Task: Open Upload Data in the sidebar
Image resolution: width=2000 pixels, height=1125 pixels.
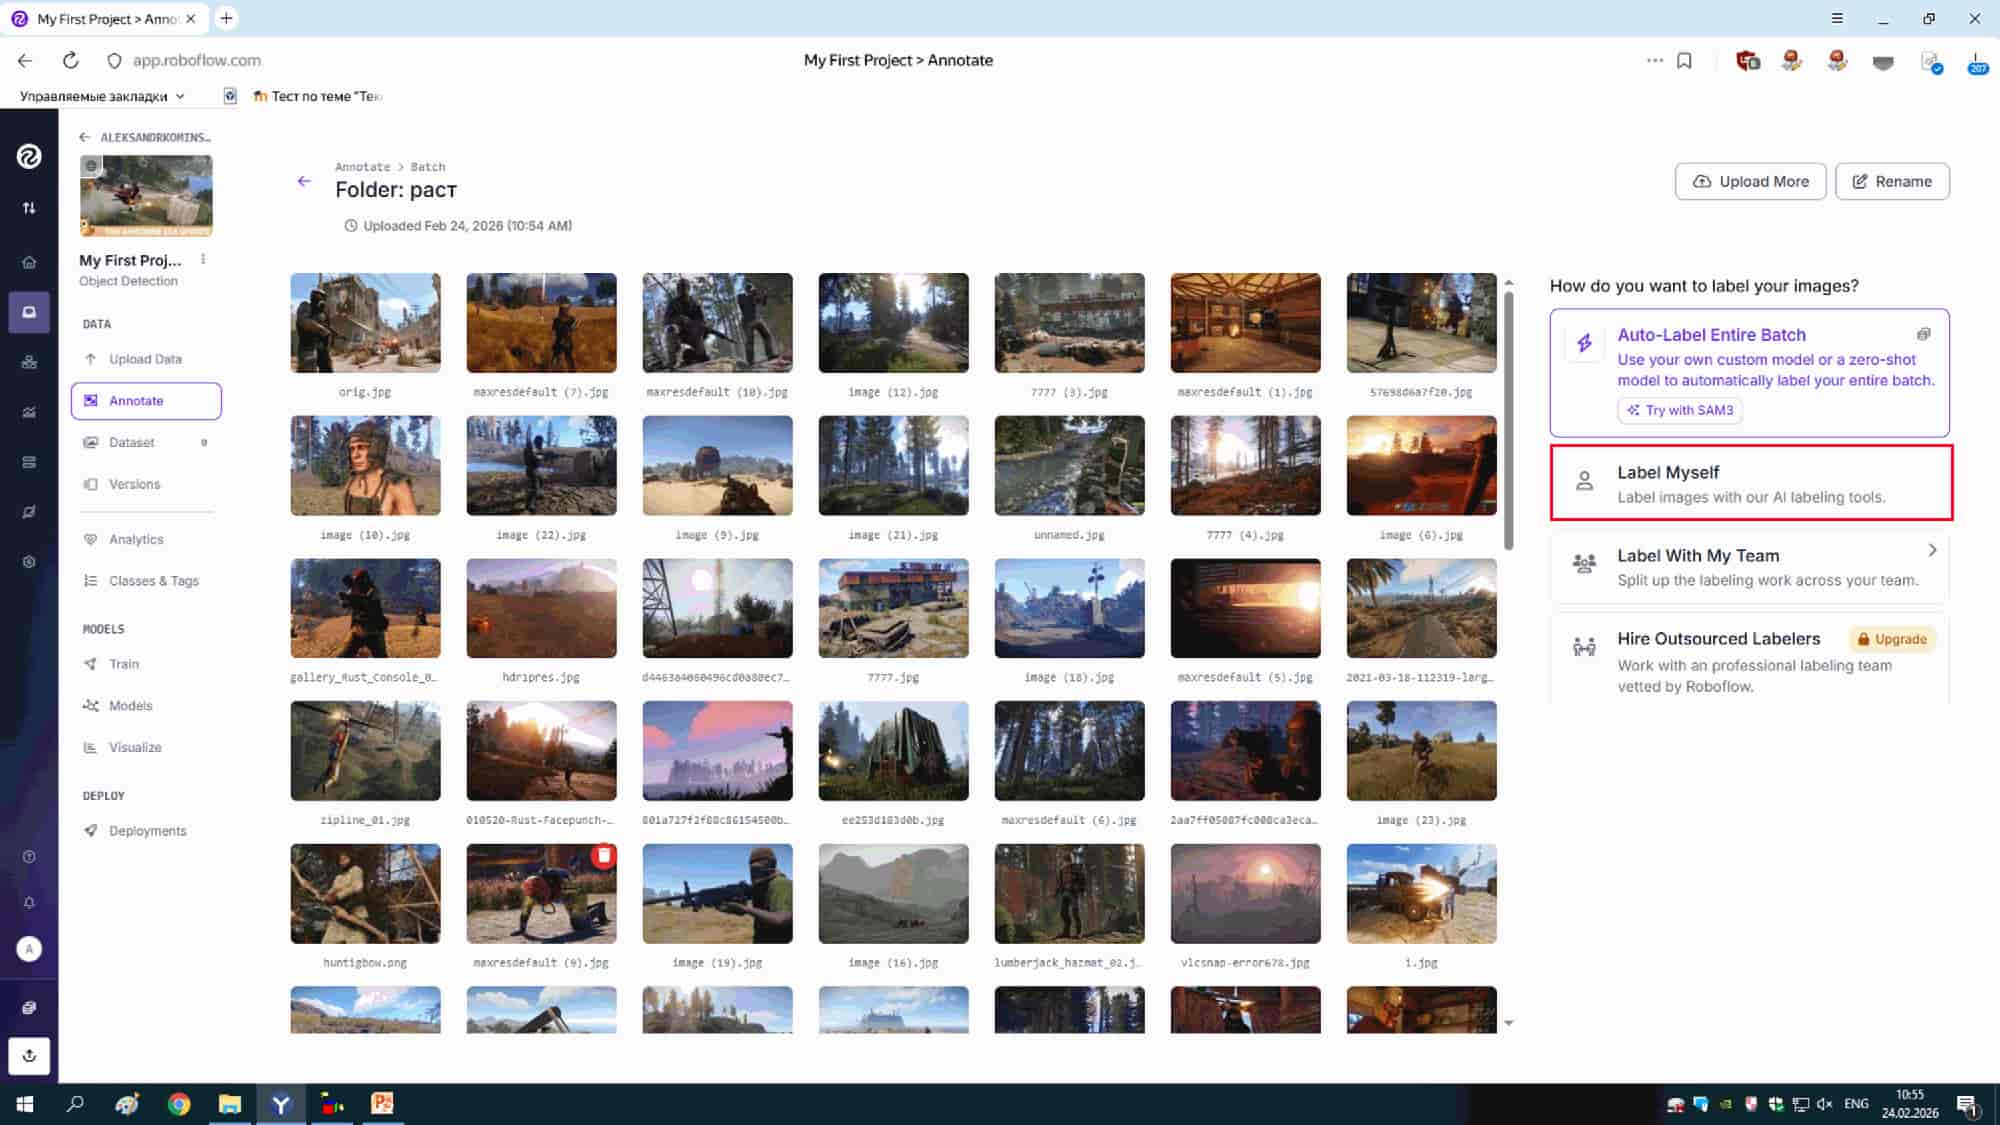Action: click(146, 359)
